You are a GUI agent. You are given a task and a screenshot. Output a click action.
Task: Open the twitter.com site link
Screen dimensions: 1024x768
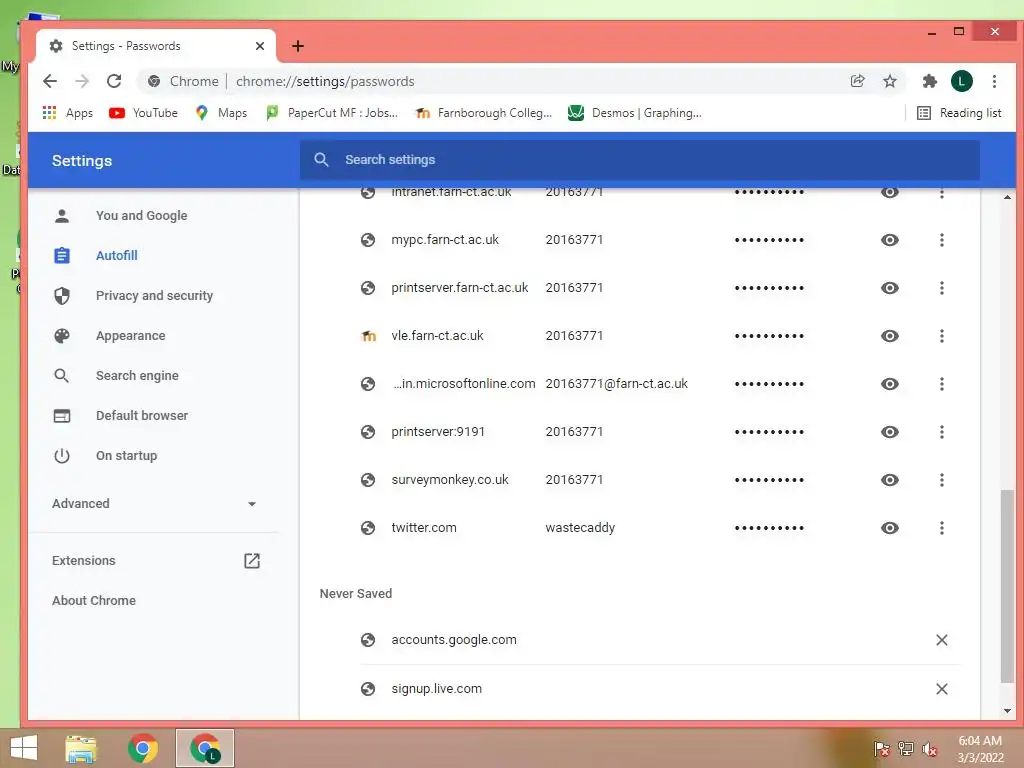tap(423, 528)
